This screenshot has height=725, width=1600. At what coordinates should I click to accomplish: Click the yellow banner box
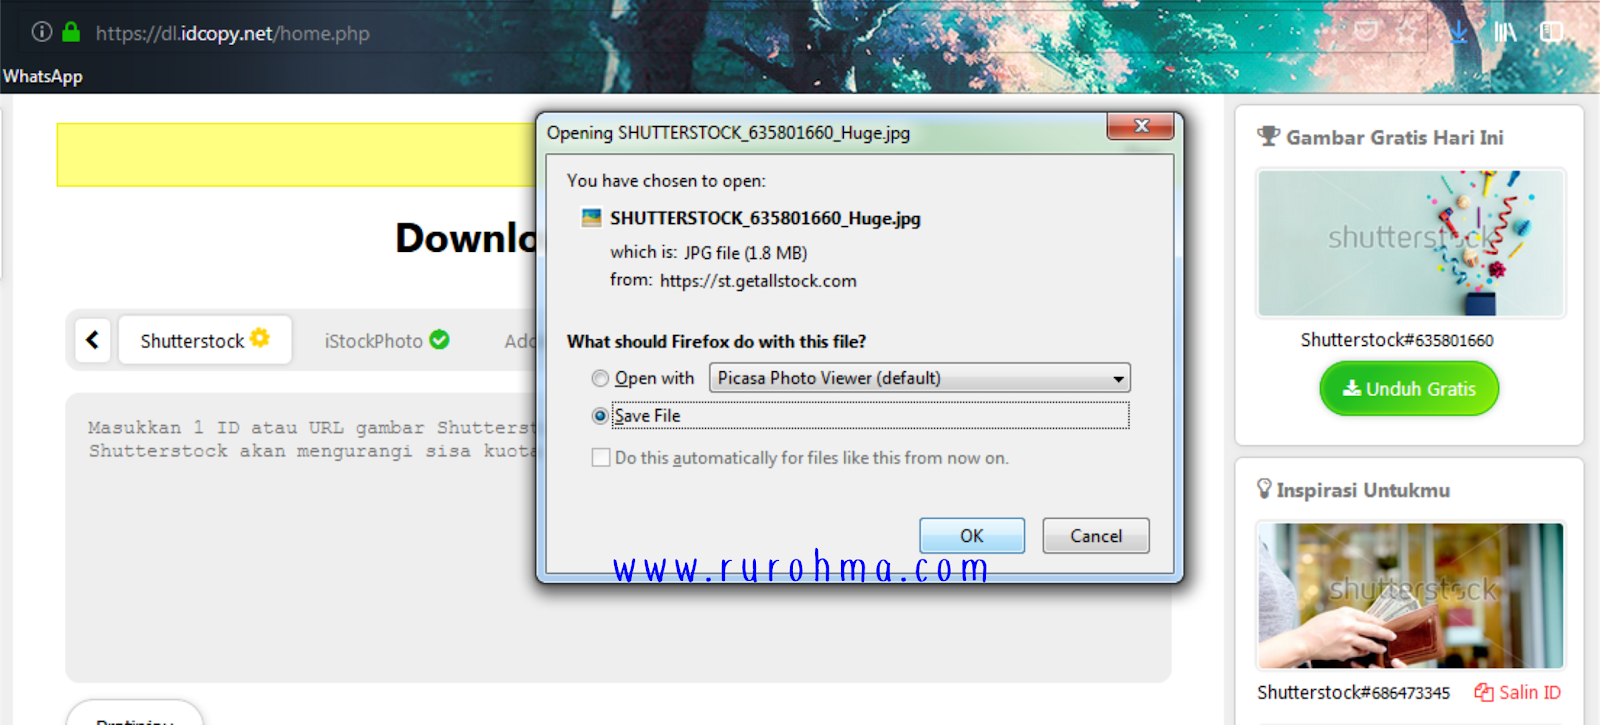297,155
